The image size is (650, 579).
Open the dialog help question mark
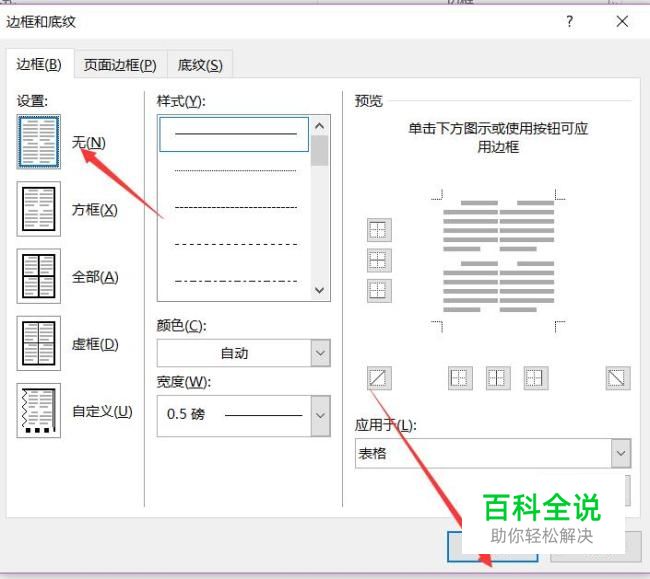tap(570, 21)
